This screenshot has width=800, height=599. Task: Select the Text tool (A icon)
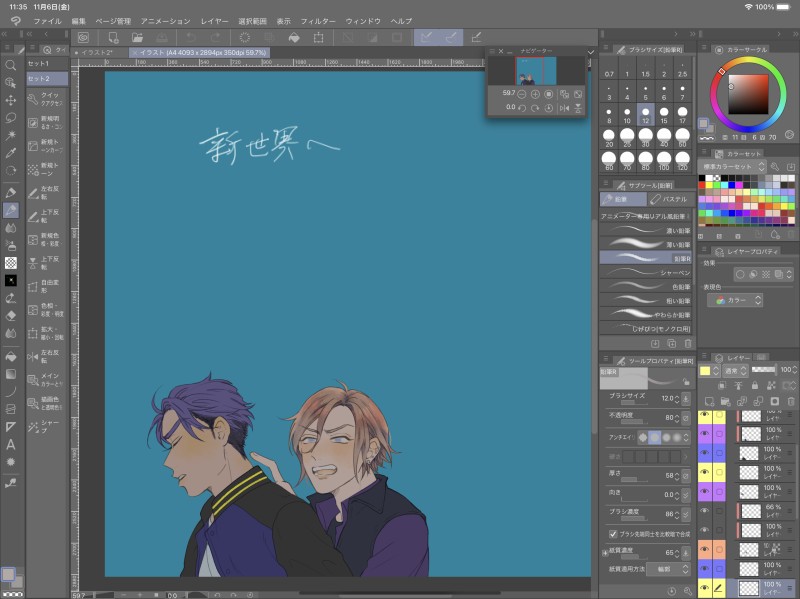coord(10,444)
